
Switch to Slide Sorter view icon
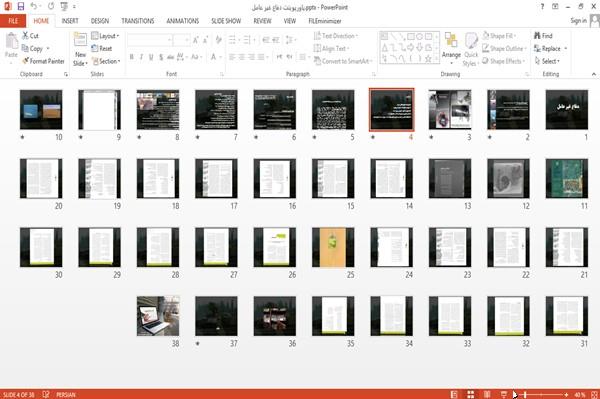471,394
